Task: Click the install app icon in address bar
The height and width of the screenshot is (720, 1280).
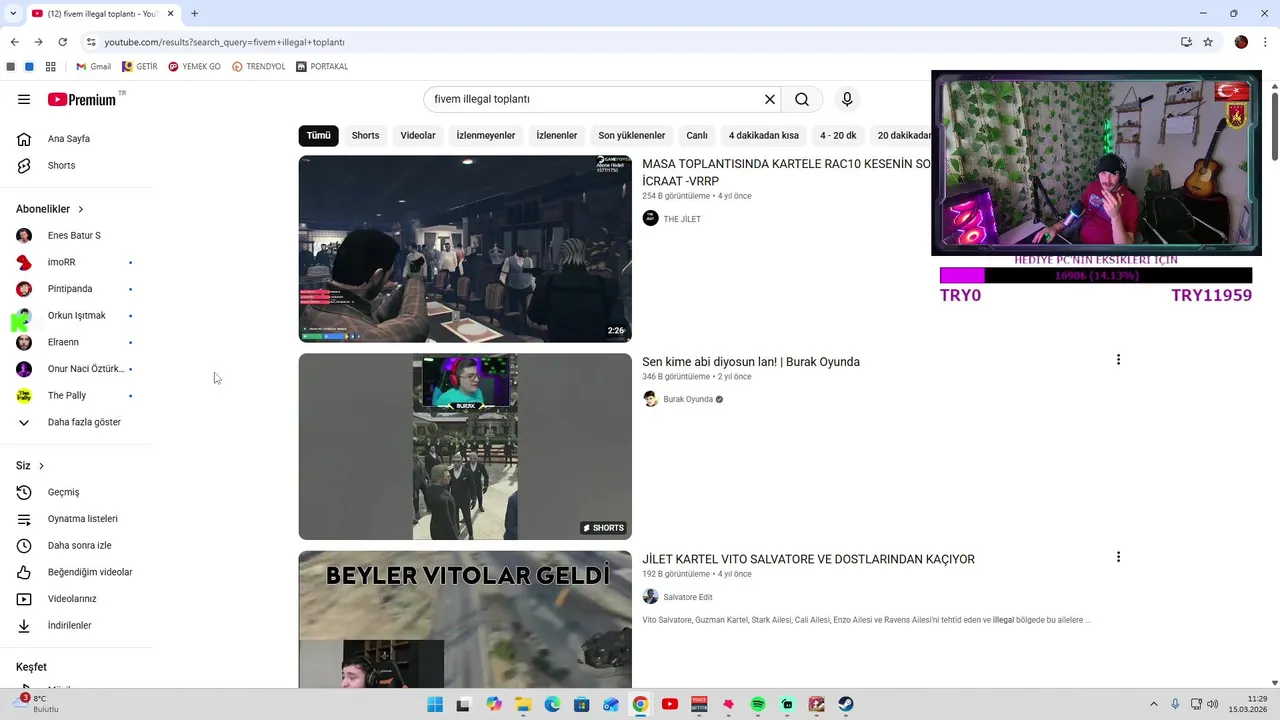Action: point(1186,42)
